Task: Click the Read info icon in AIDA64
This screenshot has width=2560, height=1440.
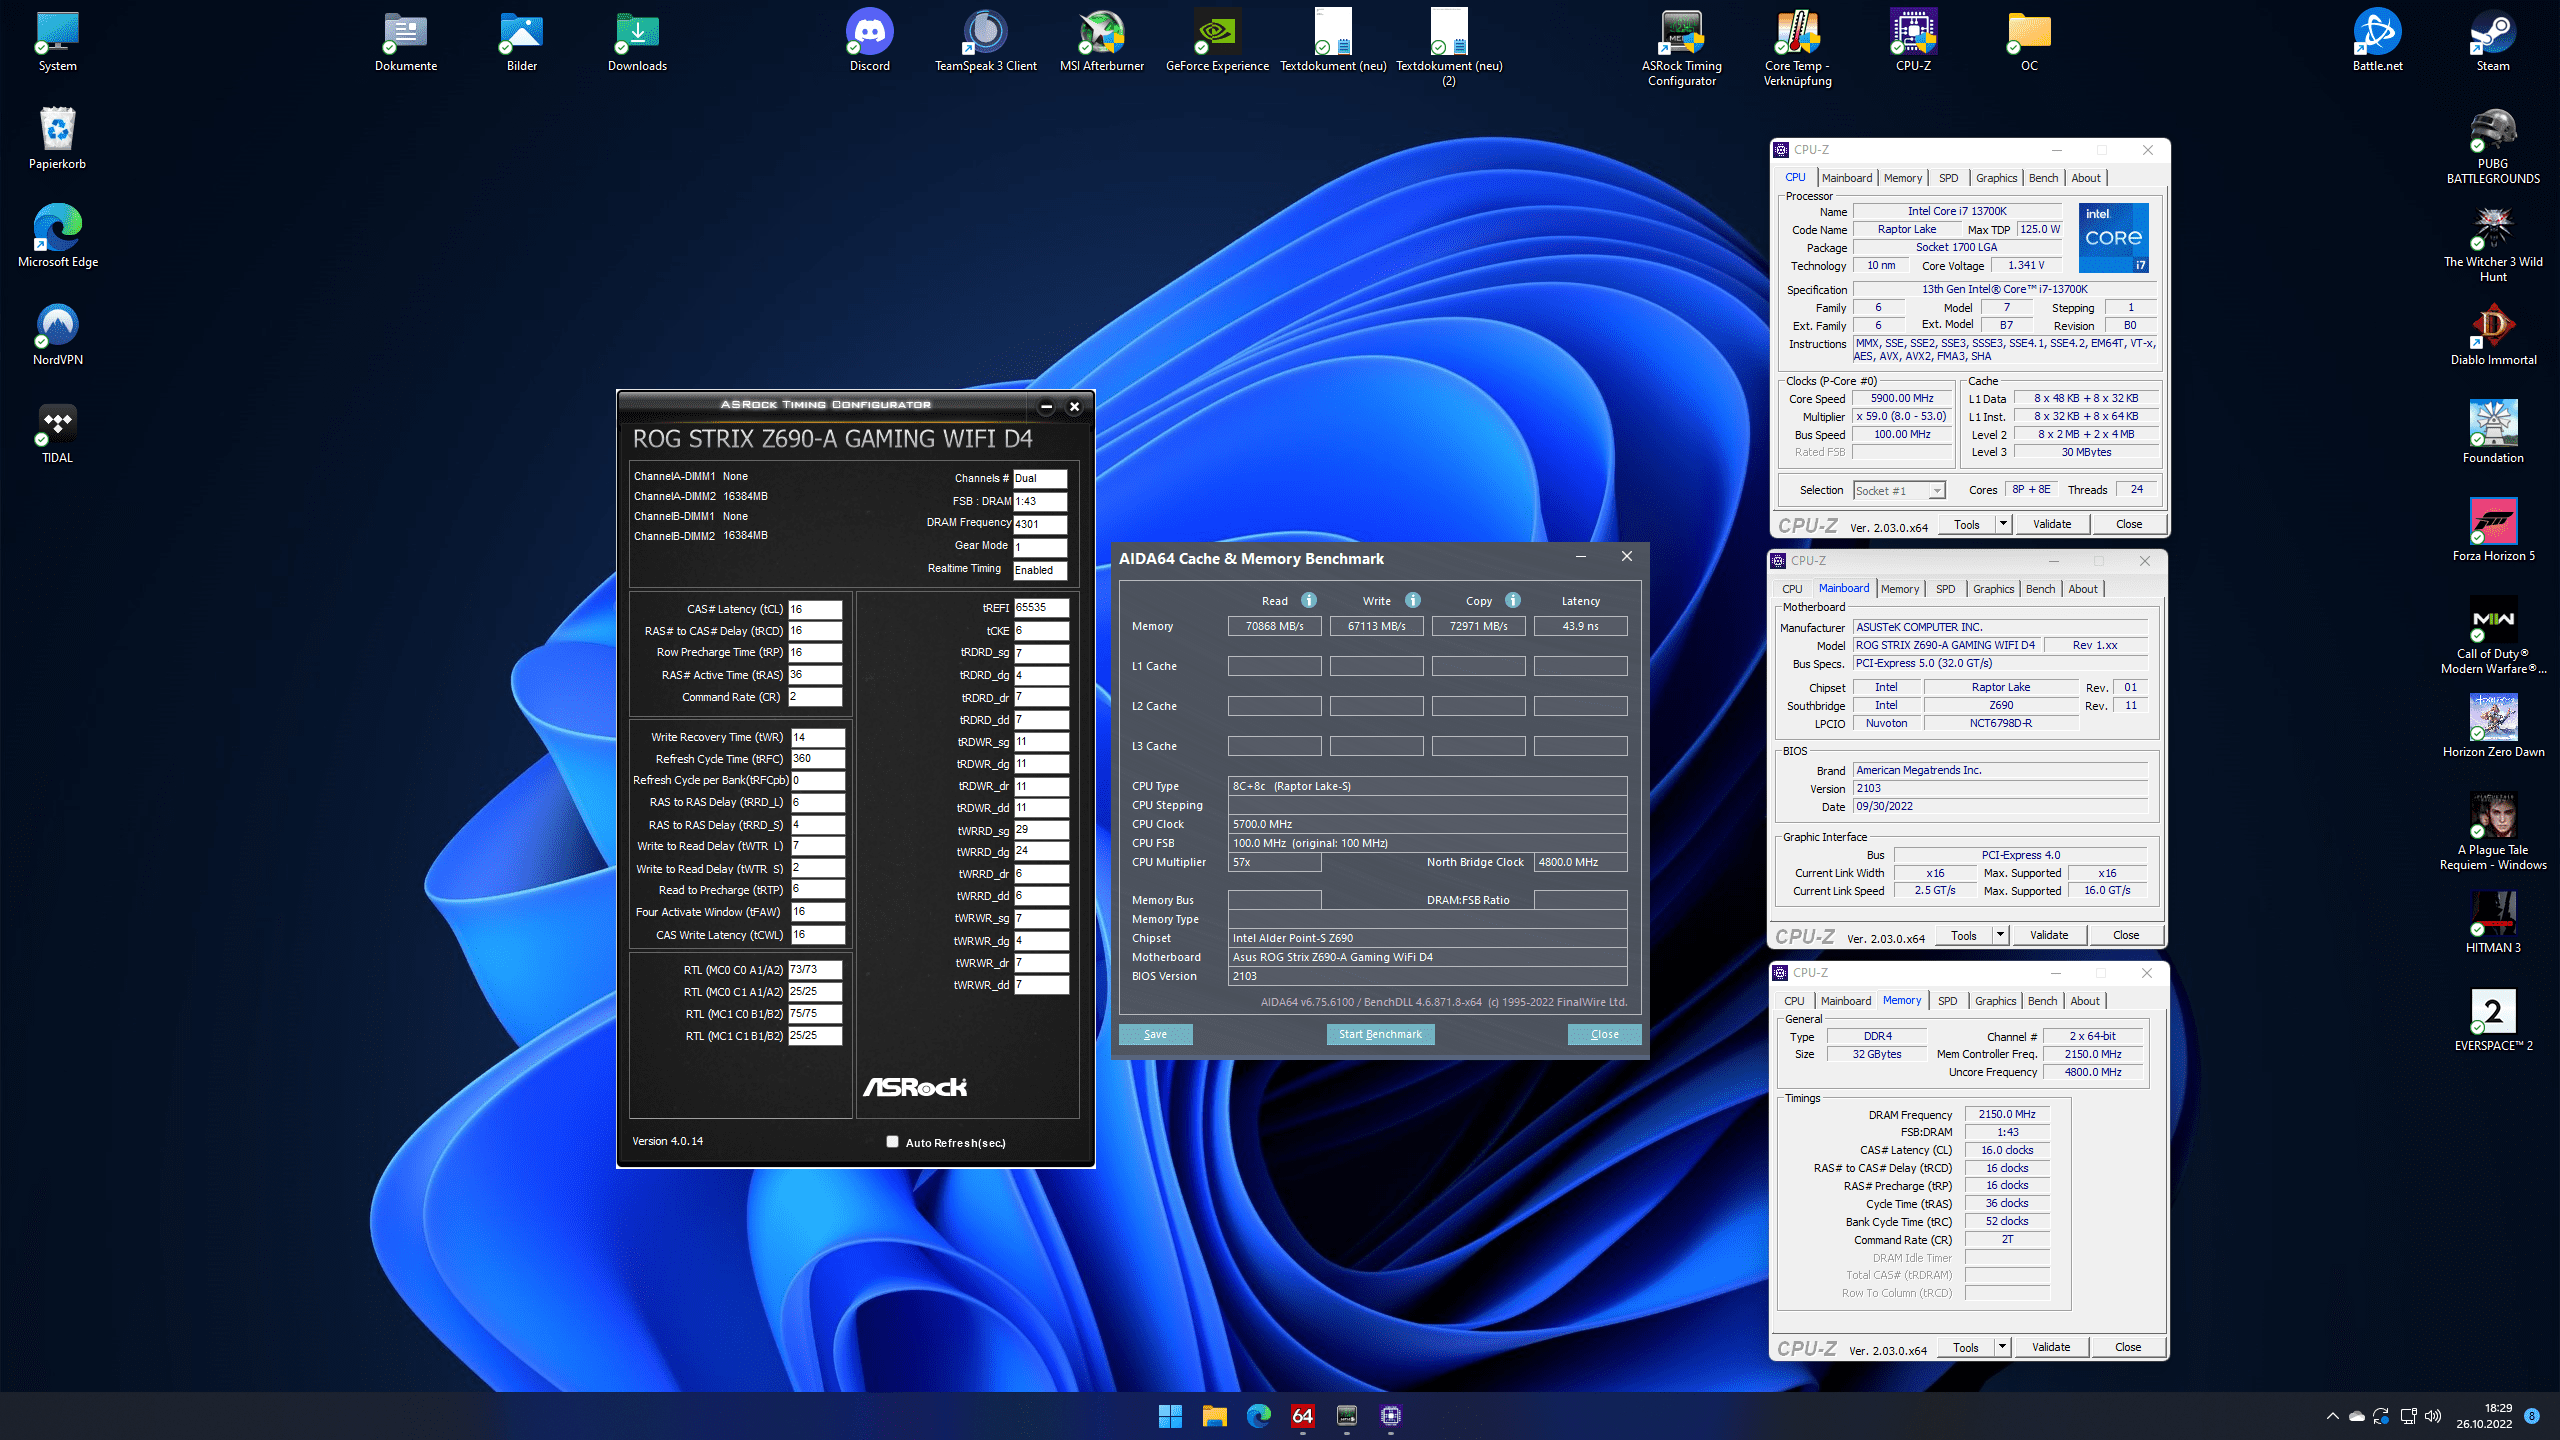Action: point(1308,600)
